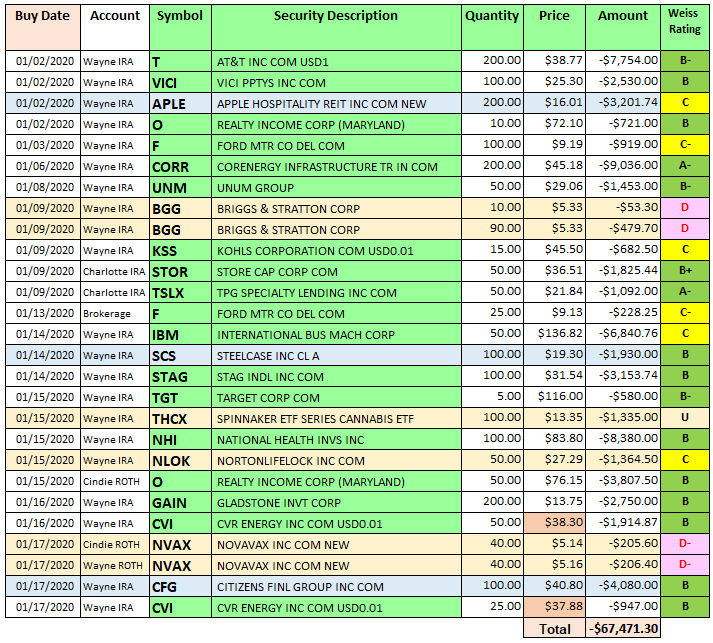Select the Brokerage account cell
The height and width of the screenshot is (643, 713).
click(105, 313)
